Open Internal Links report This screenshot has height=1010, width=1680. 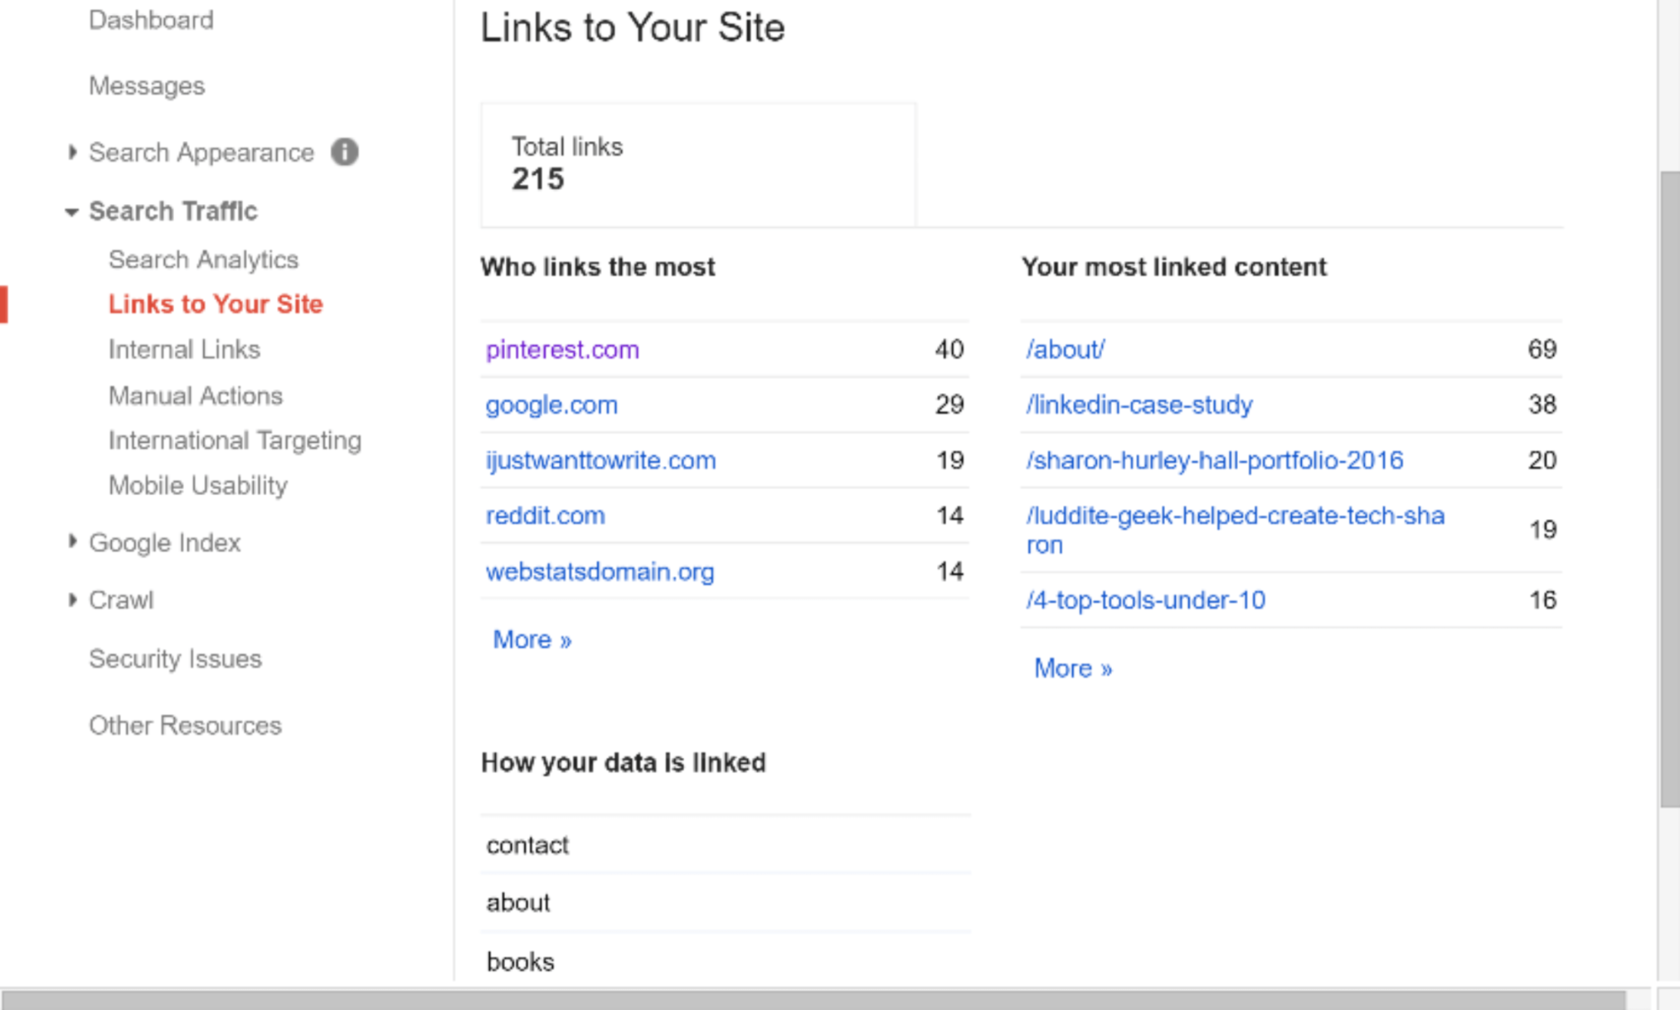tap(184, 349)
